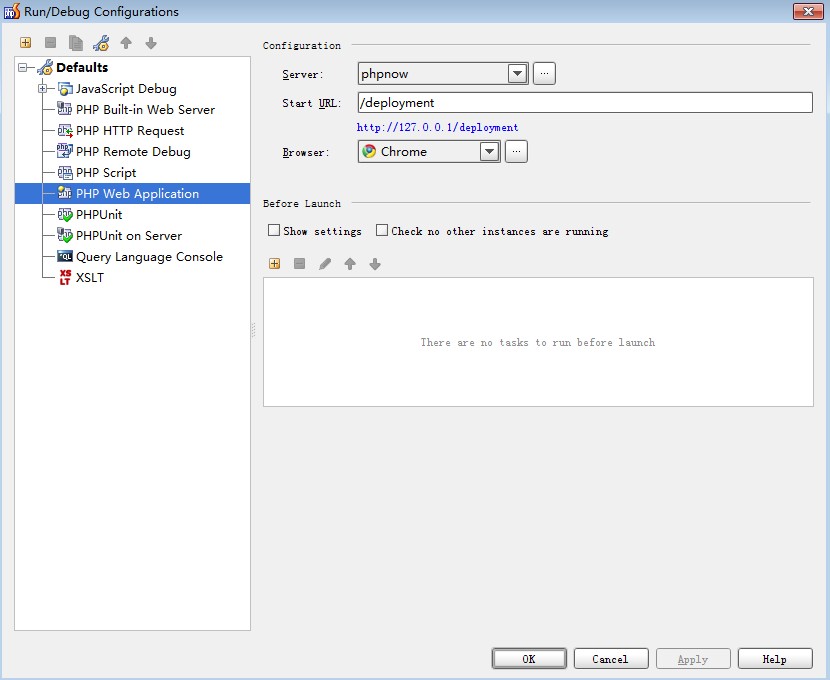Open defaults settings wrench icon

(101, 43)
